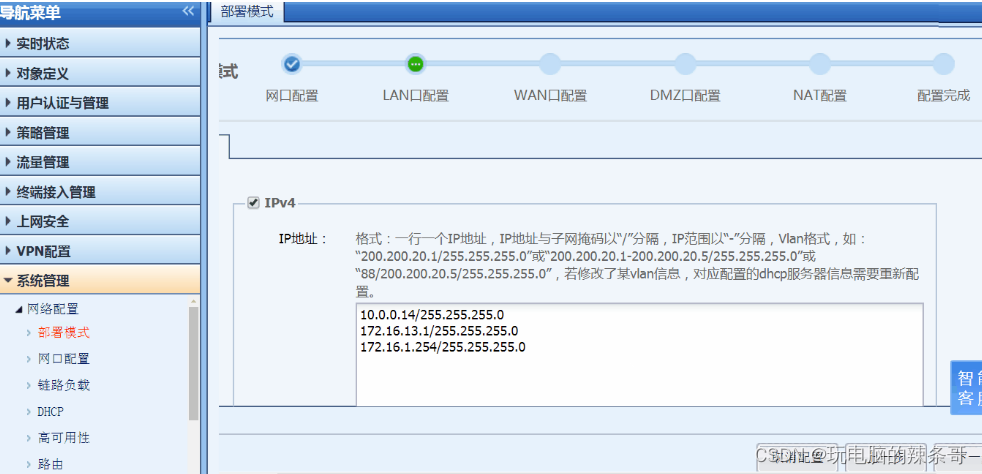Expand the 实时状态 menu section
The height and width of the screenshot is (474, 982).
pyautogui.click(x=100, y=43)
